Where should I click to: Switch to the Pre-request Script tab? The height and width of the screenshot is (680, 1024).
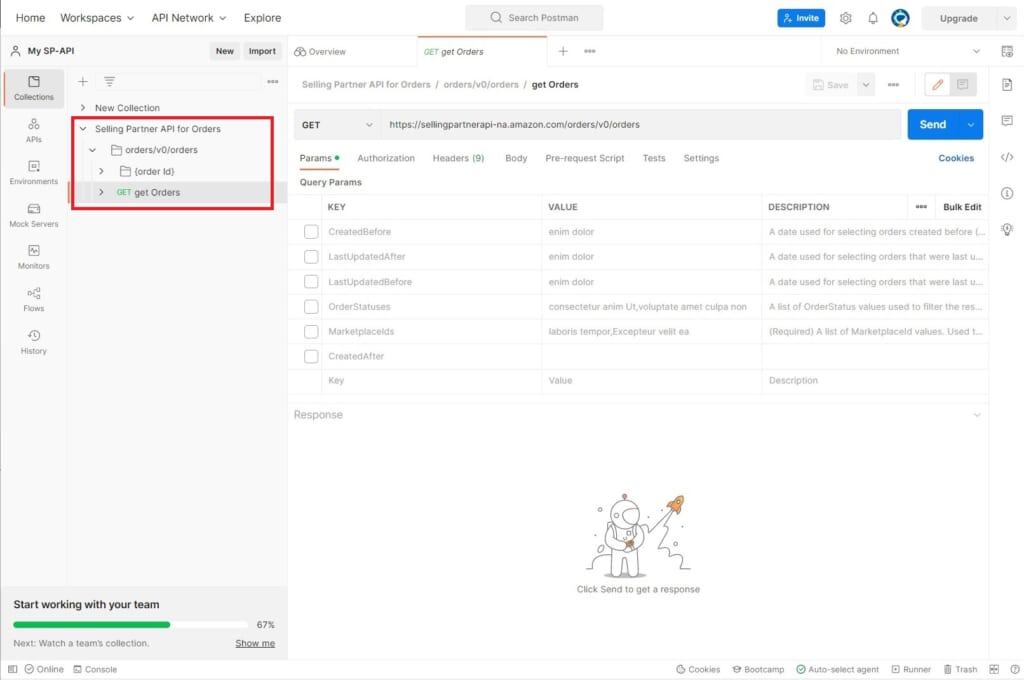click(584, 158)
